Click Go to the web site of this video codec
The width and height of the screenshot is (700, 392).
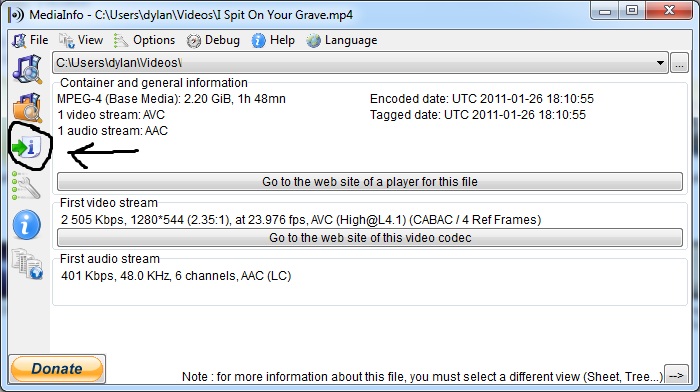(x=370, y=238)
